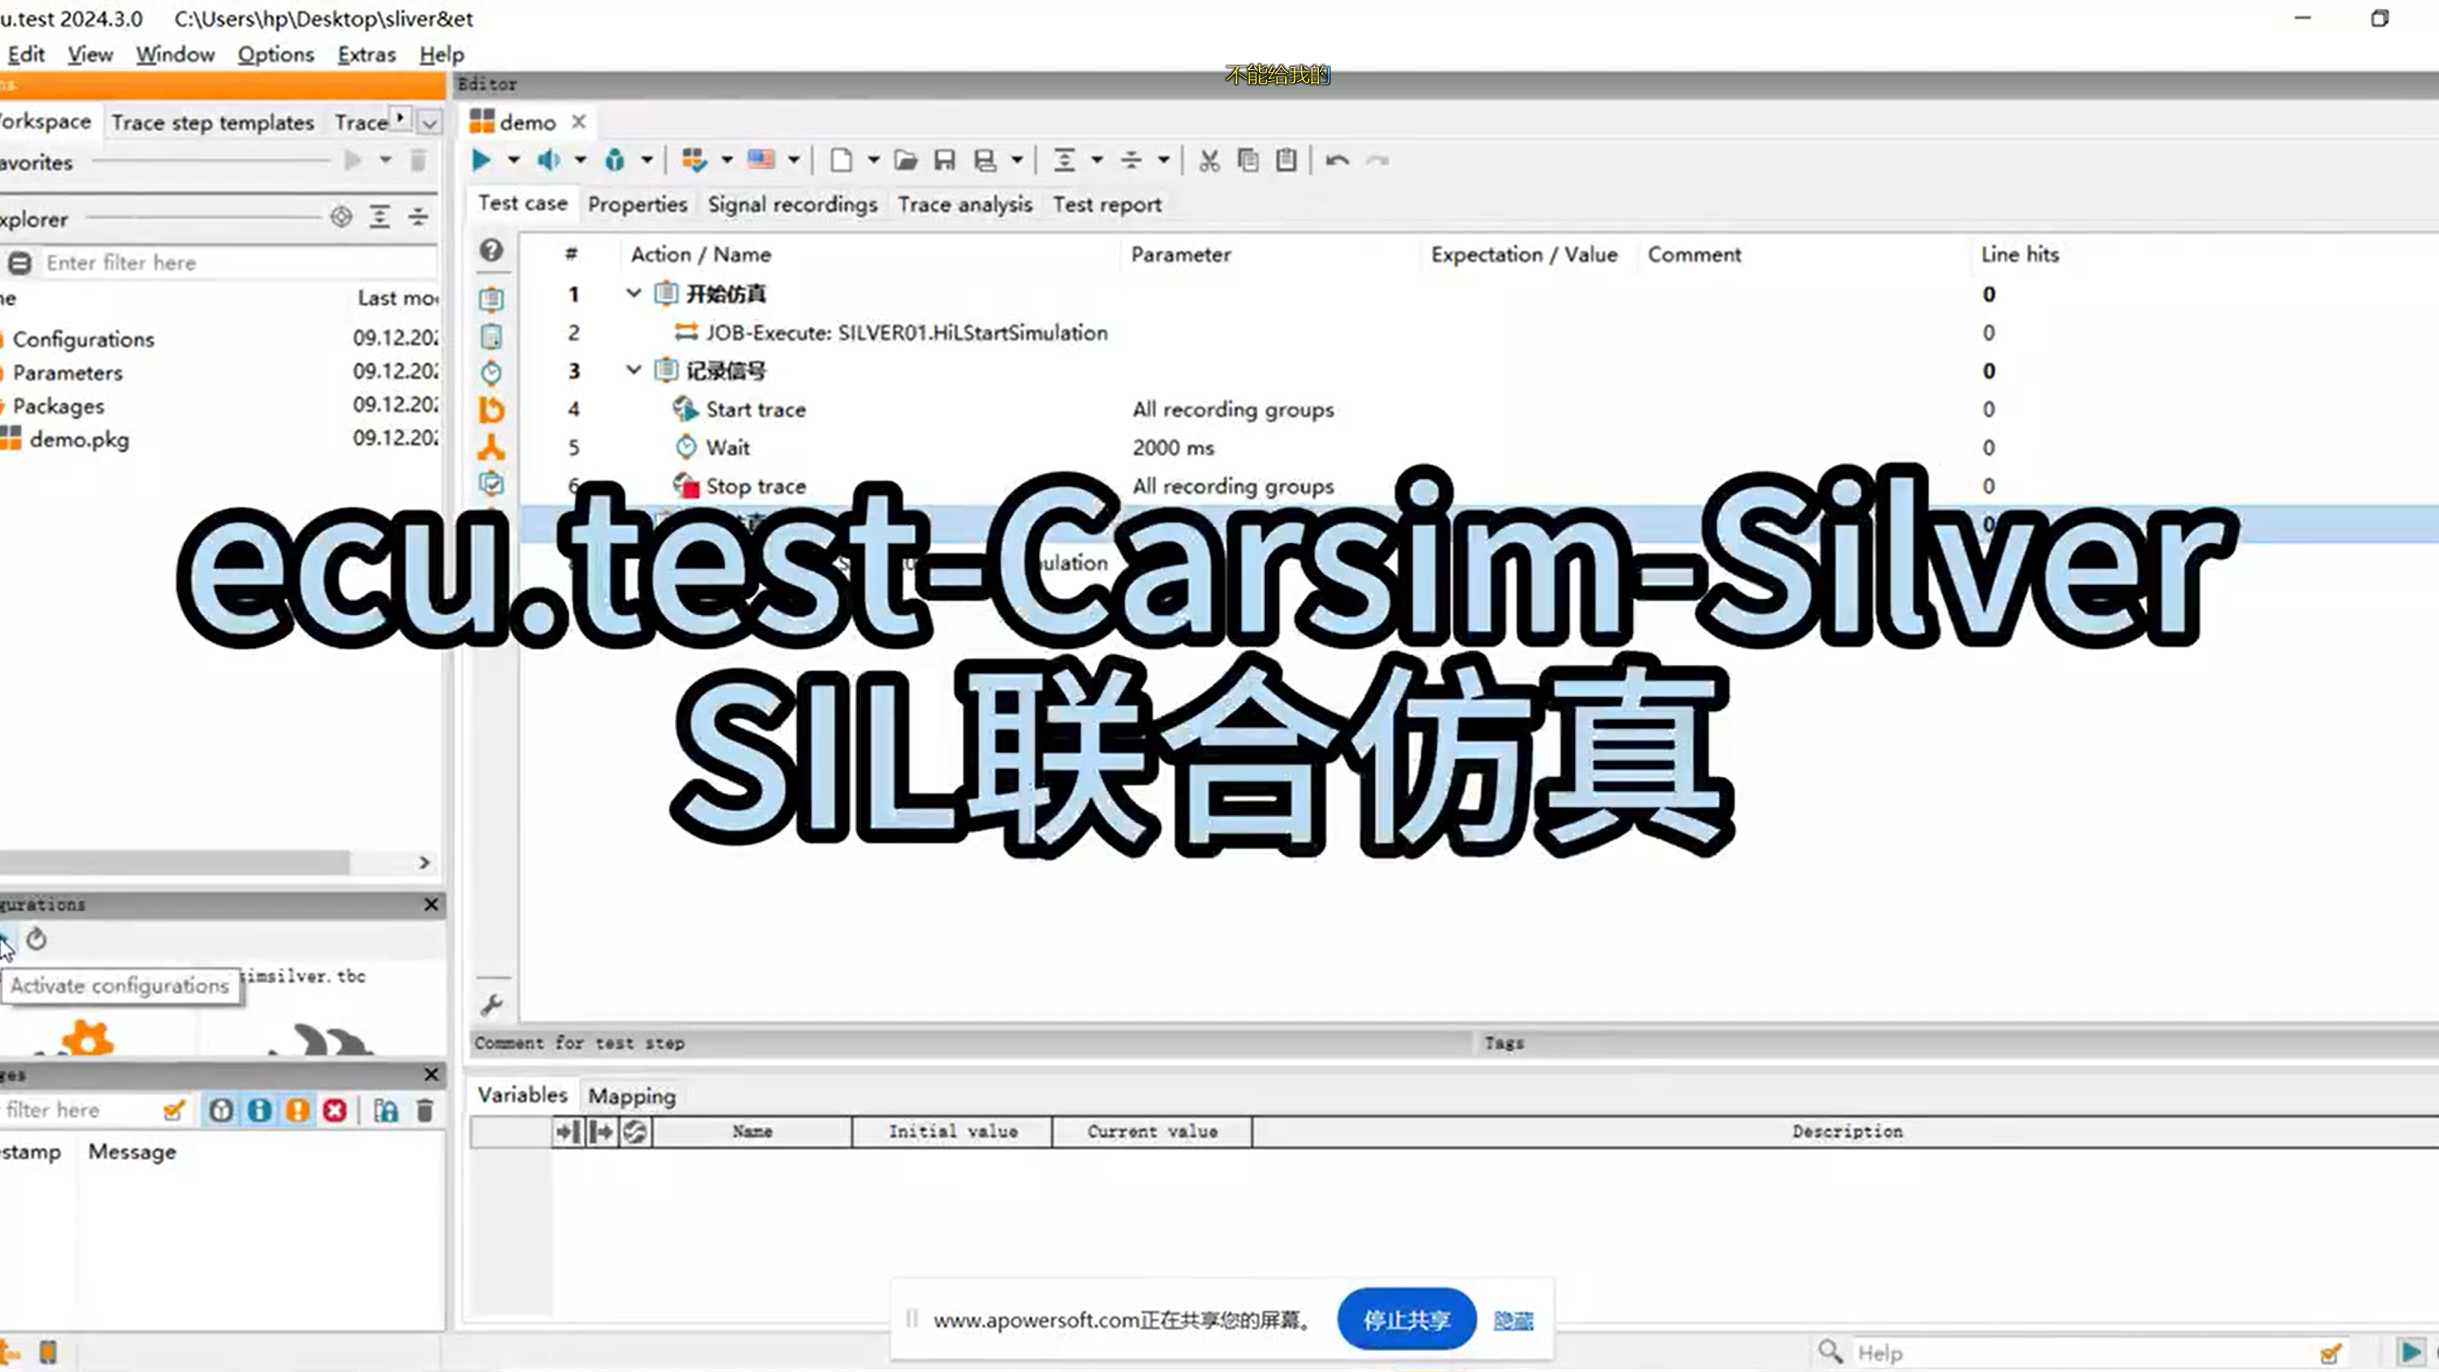
Task: Open the Edit menu
Action: click(26, 54)
